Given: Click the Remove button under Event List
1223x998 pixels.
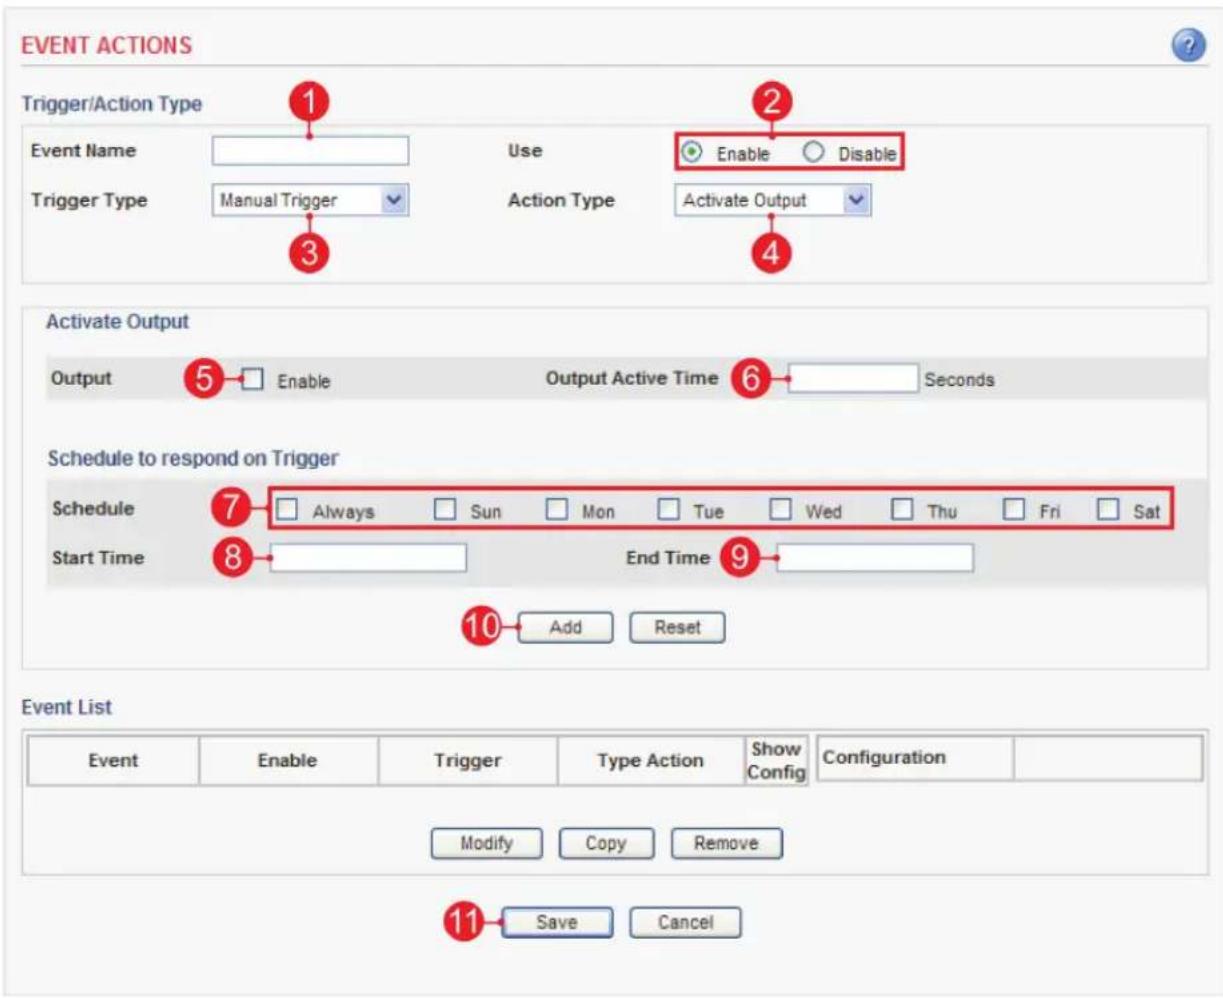Looking at the screenshot, I should click(x=726, y=843).
